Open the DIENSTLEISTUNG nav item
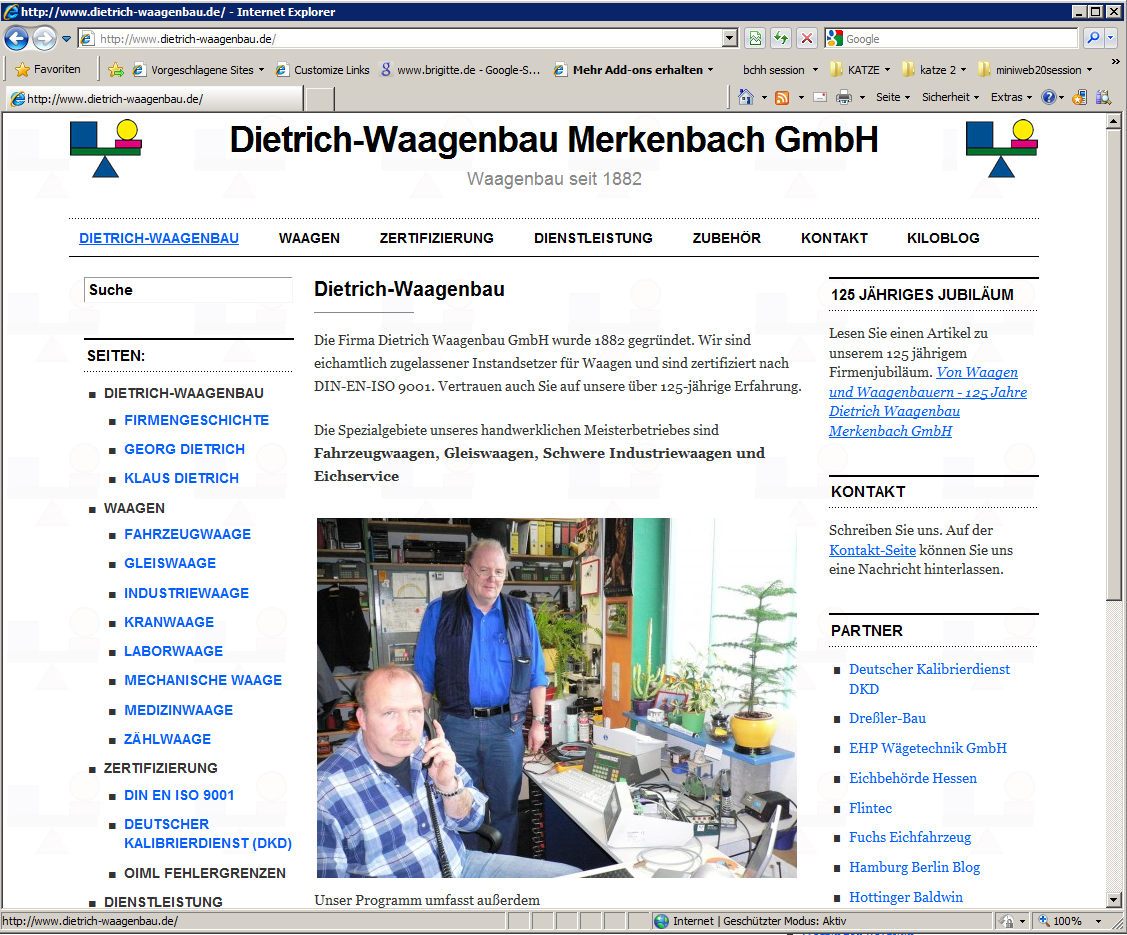Screen dimensions: 1127x935 tap(593, 238)
